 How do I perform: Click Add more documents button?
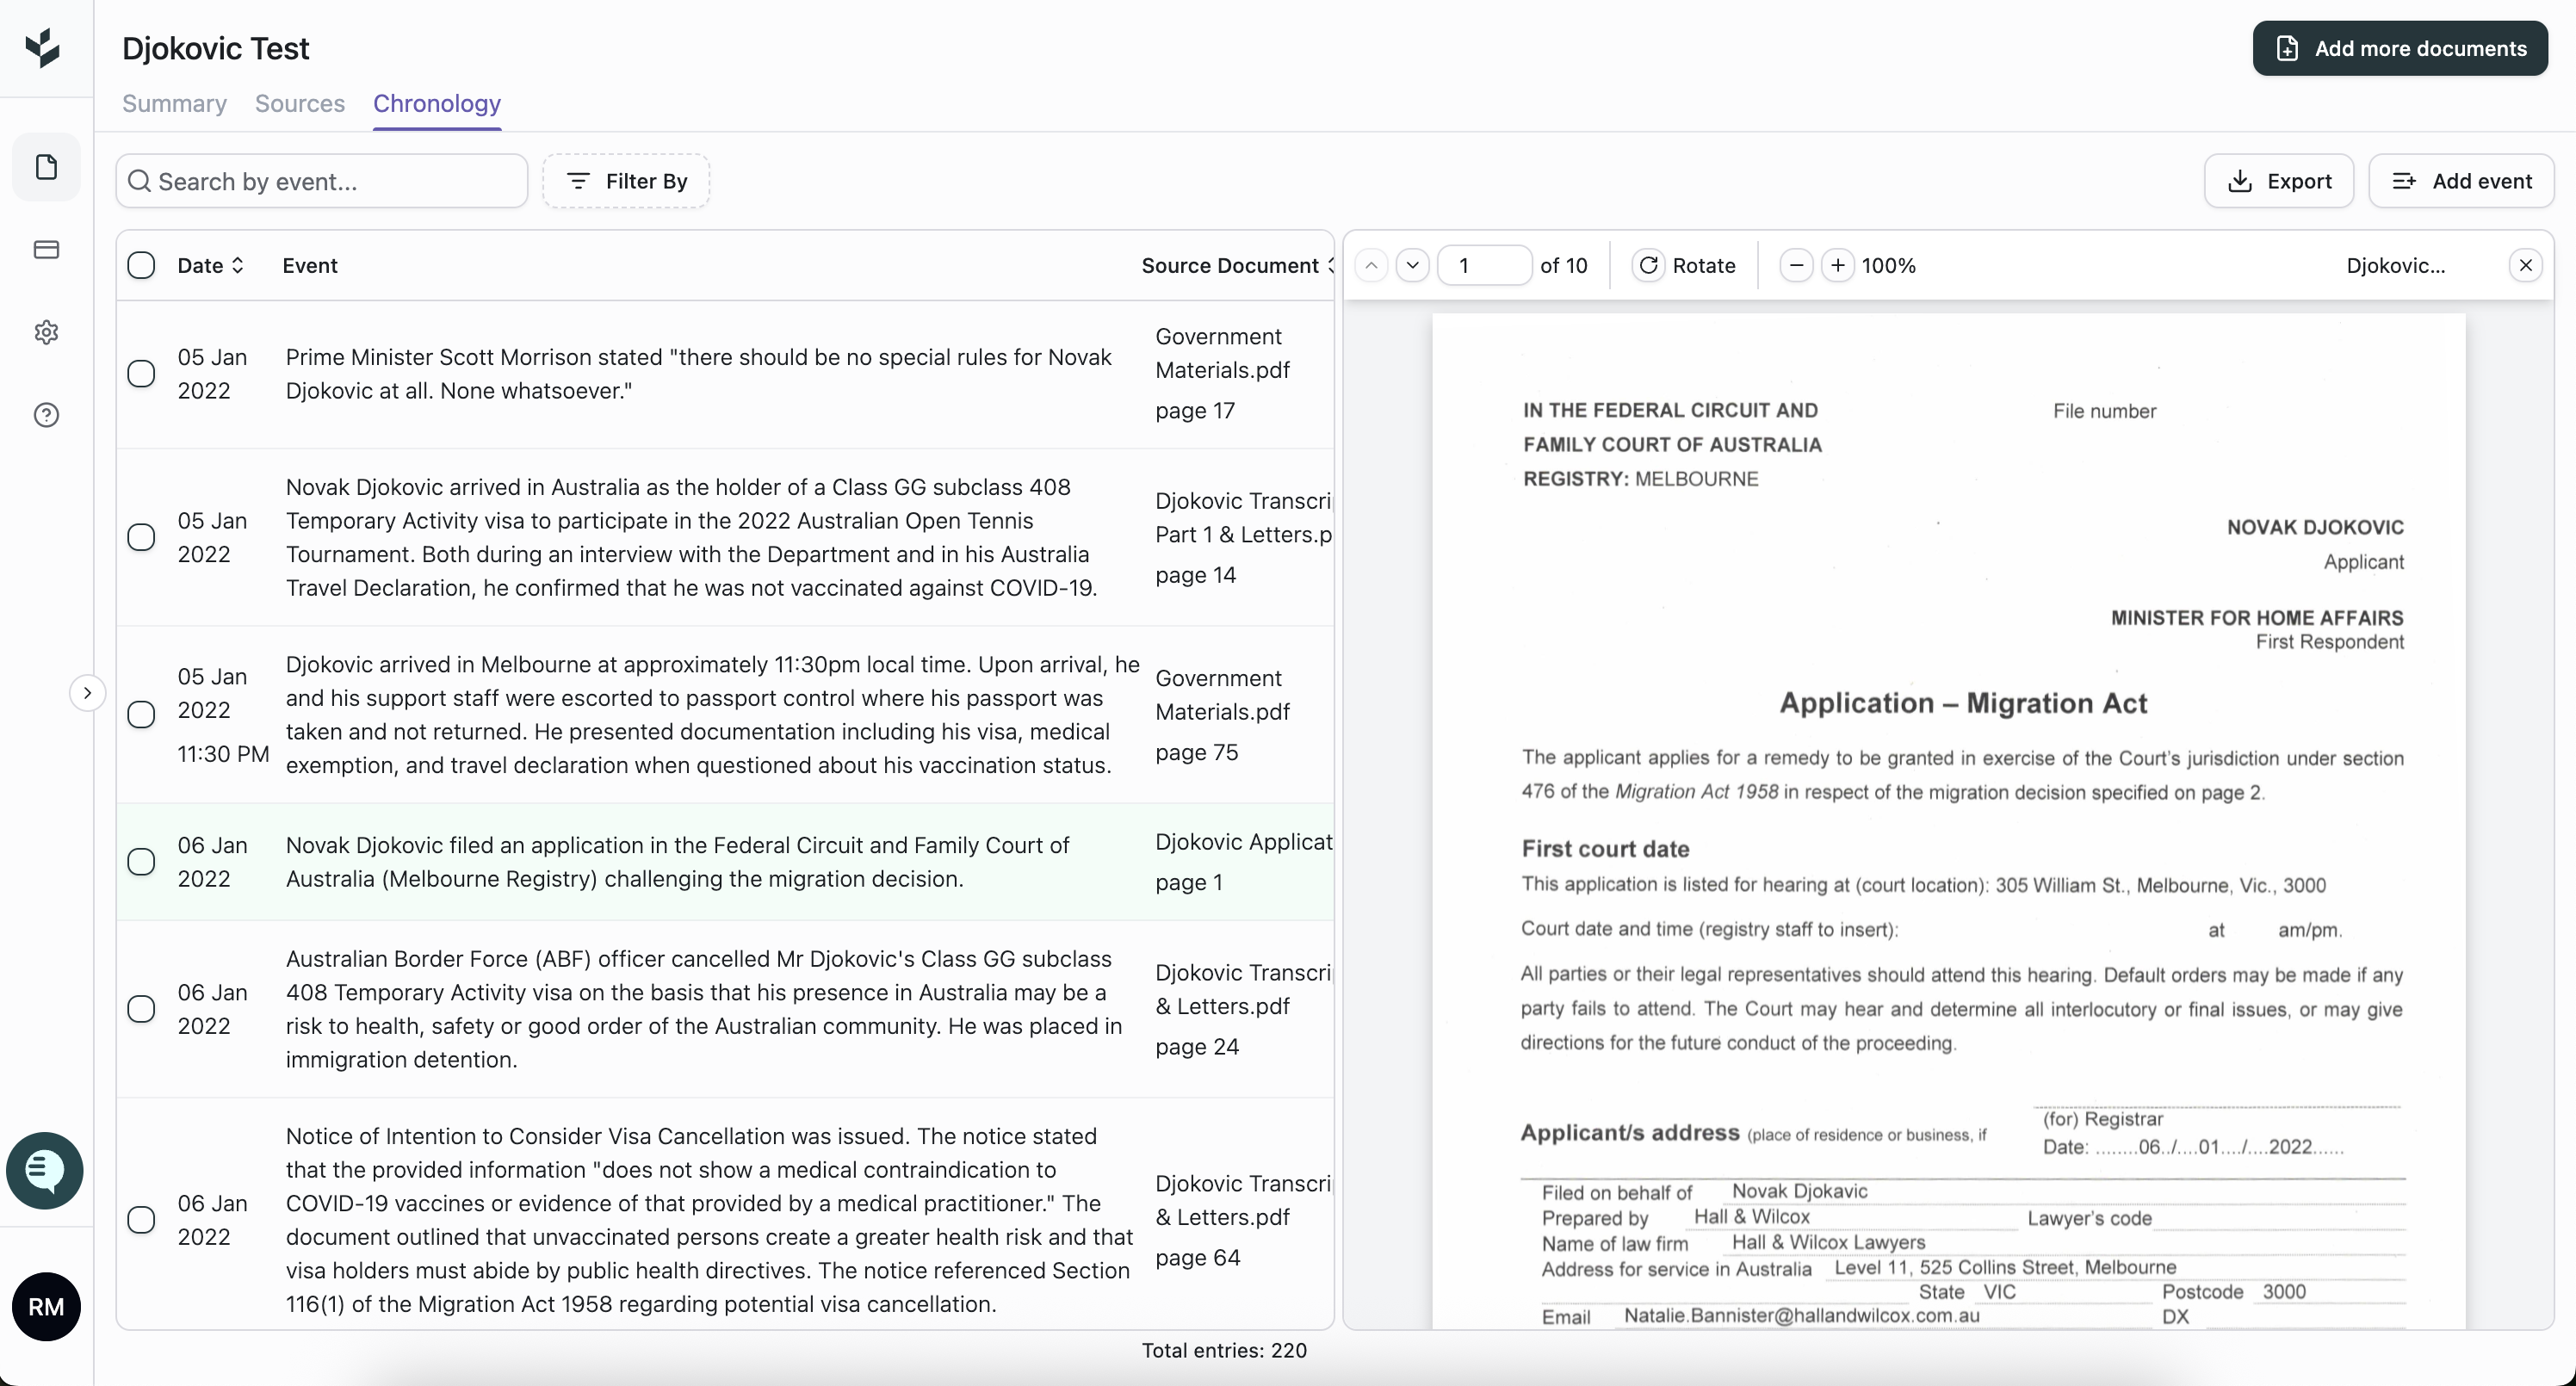2399,48
